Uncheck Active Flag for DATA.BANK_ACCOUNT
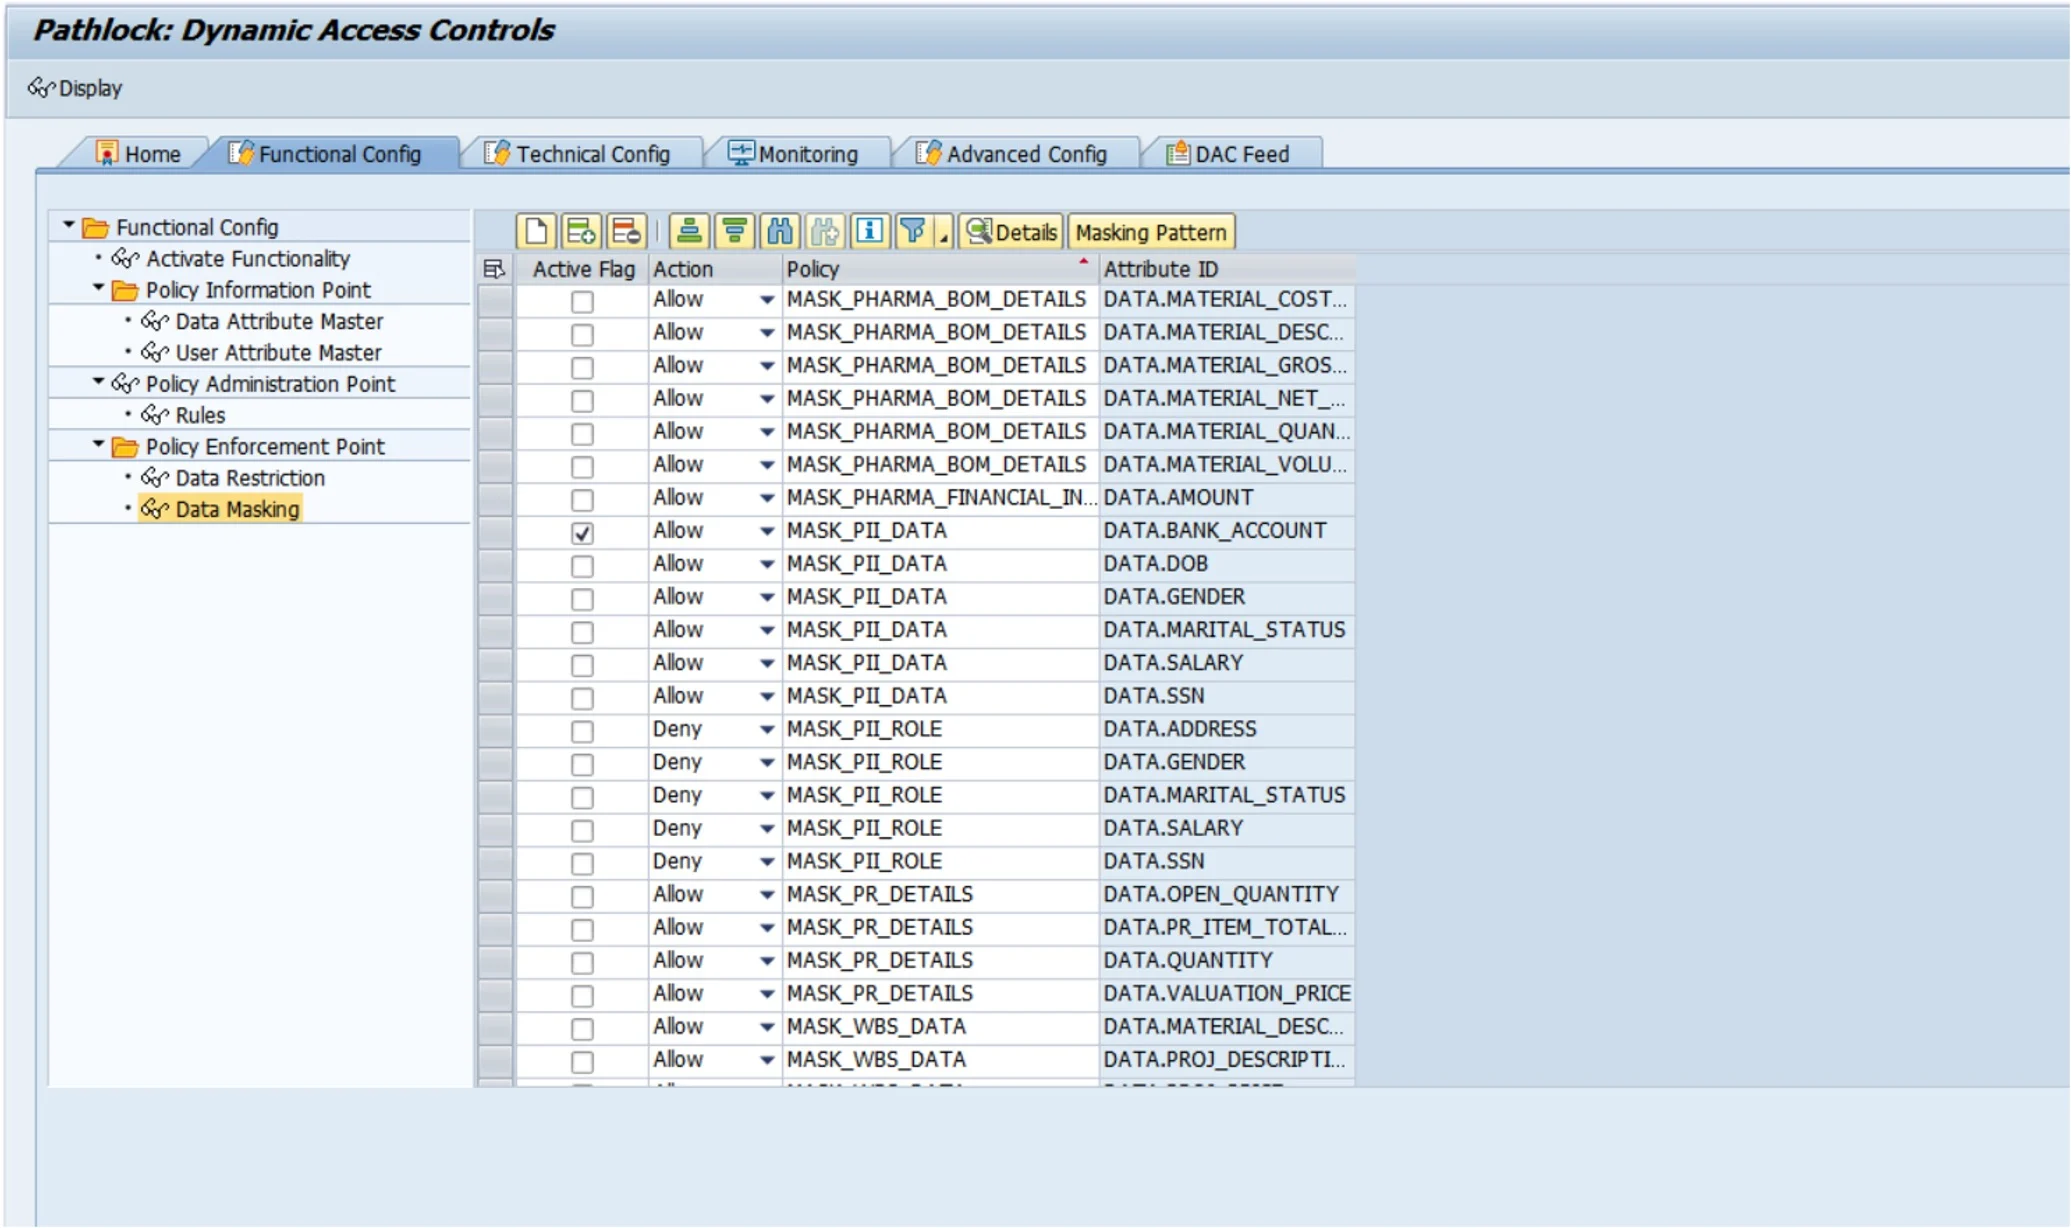 click(x=582, y=532)
